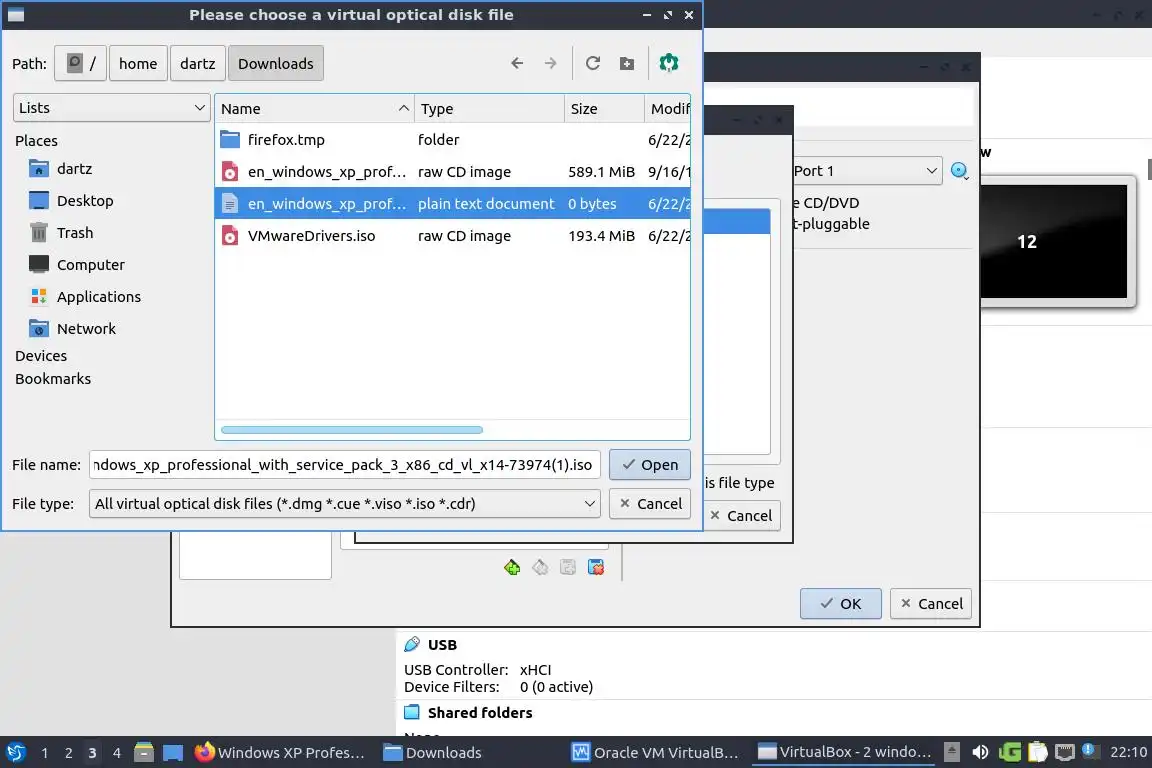Click the eject removable media tray icon
The image size is (1152, 768).
pos(952,753)
